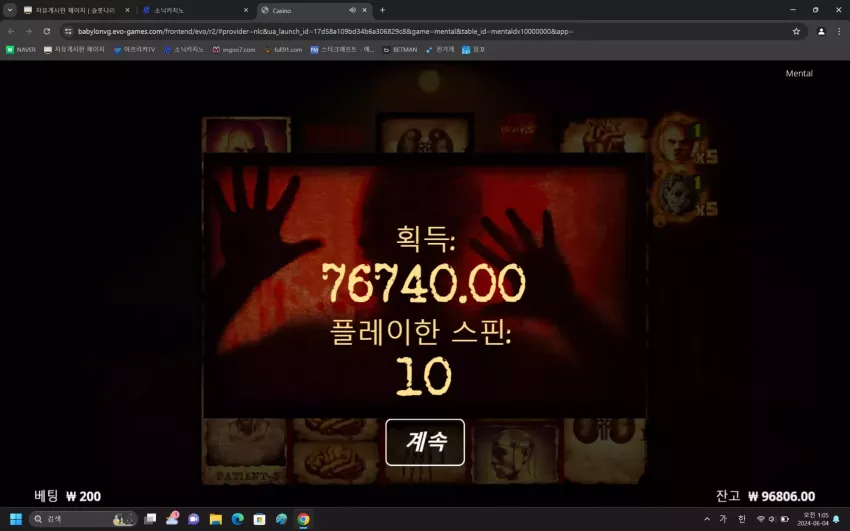Go back to the previous page
Image resolution: width=850 pixels, height=531 pixels.
[11, 31]
